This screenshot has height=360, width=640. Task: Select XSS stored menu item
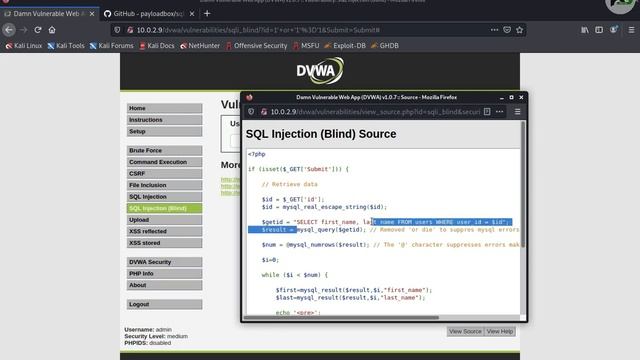164,243
